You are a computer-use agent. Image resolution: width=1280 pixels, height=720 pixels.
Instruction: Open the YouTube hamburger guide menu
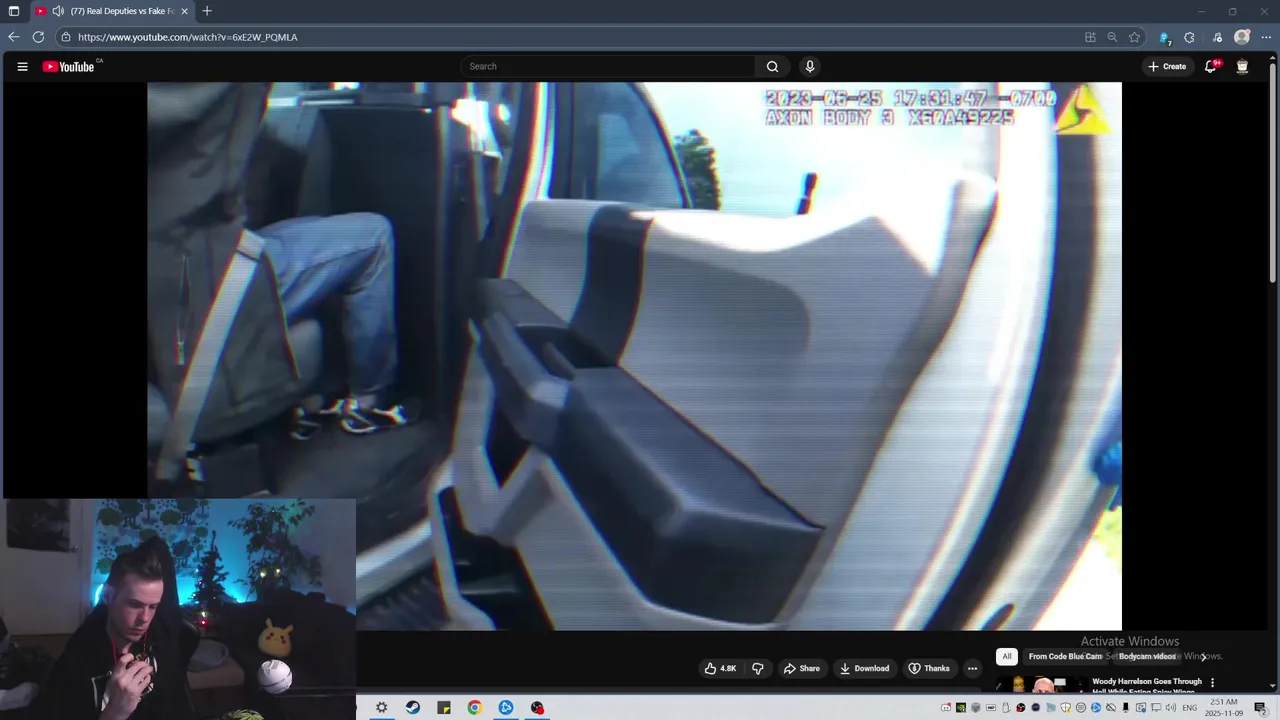click(x=22, y=67)
